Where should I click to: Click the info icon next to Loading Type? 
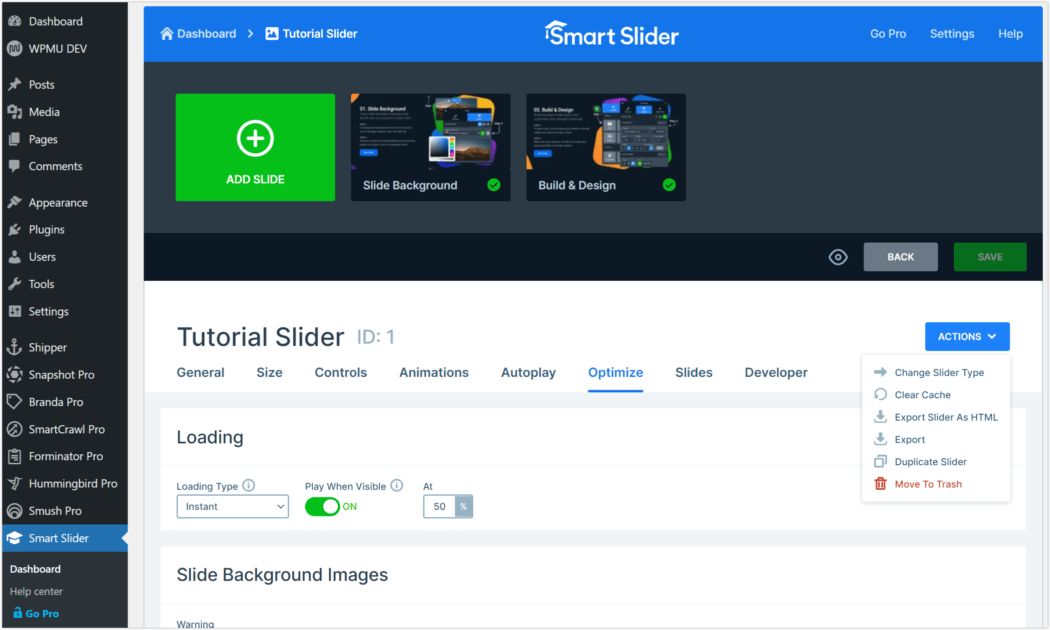tap(248, 485)
